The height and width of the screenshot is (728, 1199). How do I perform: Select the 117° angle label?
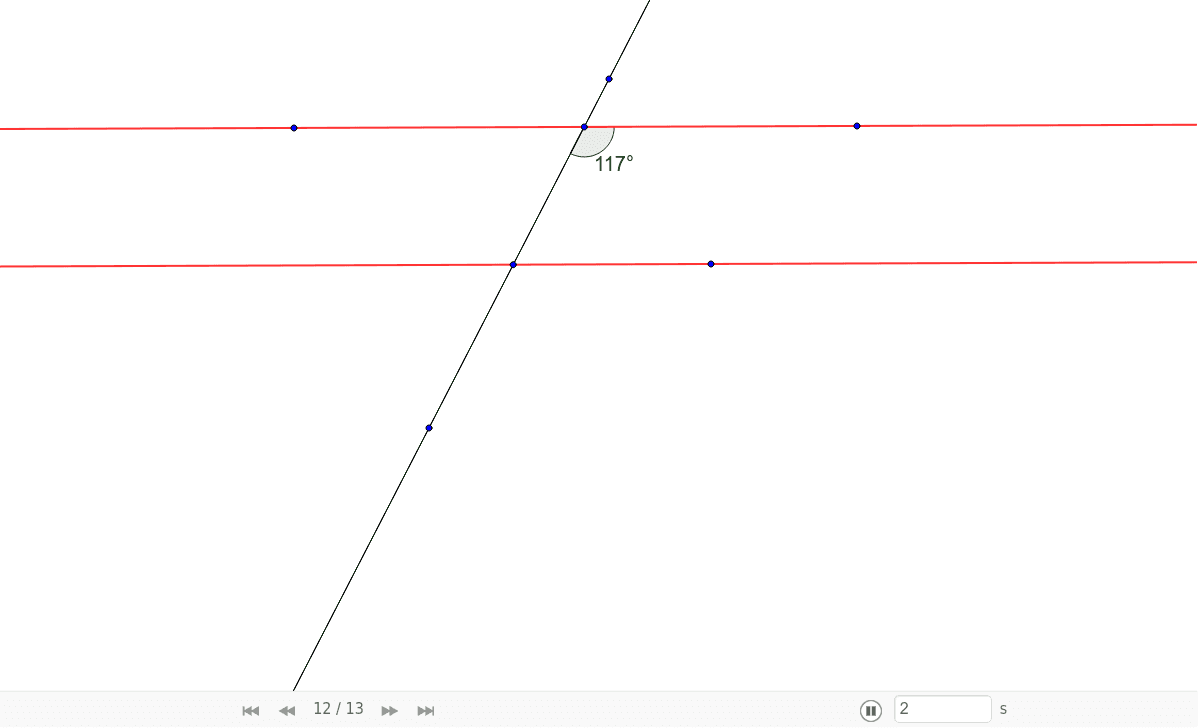[613, 165]
